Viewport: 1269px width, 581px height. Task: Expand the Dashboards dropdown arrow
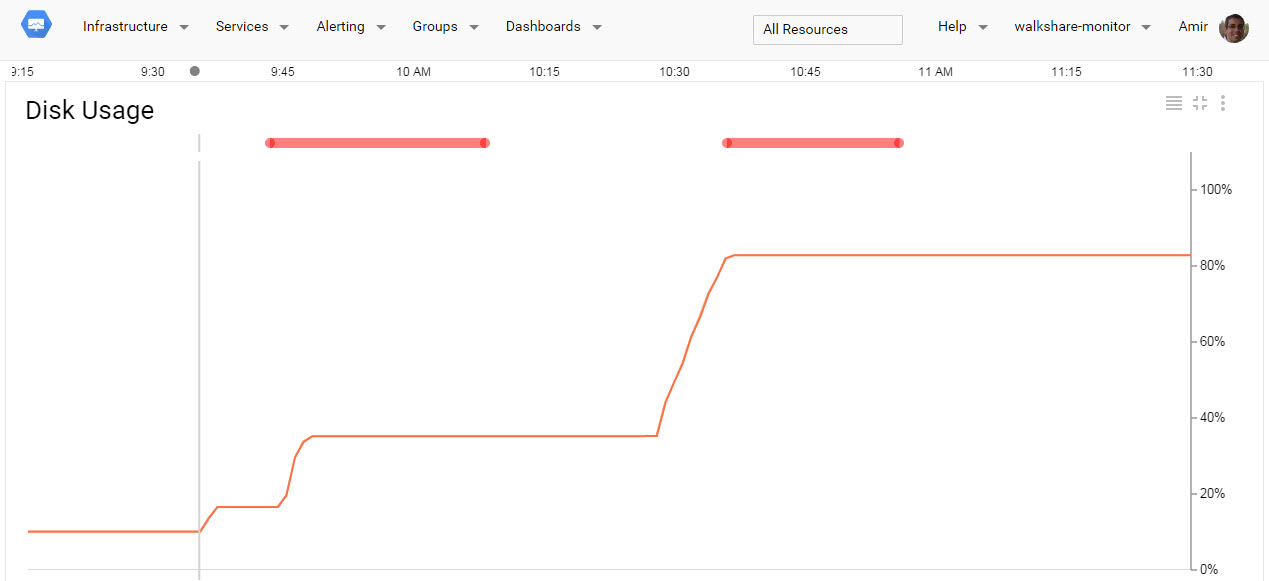597,28
